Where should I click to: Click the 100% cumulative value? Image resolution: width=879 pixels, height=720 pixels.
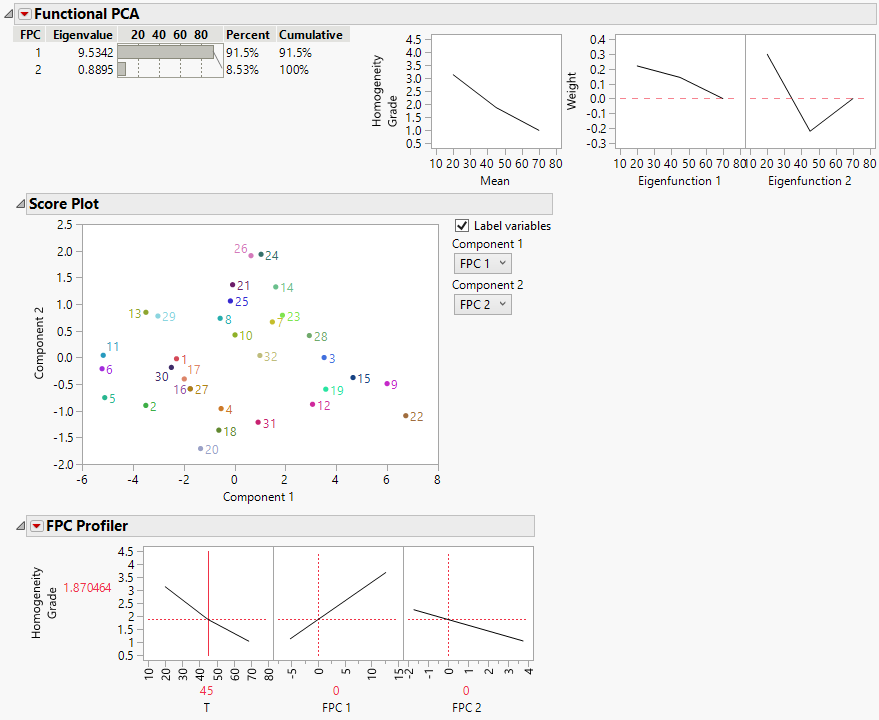coord(294,70)
